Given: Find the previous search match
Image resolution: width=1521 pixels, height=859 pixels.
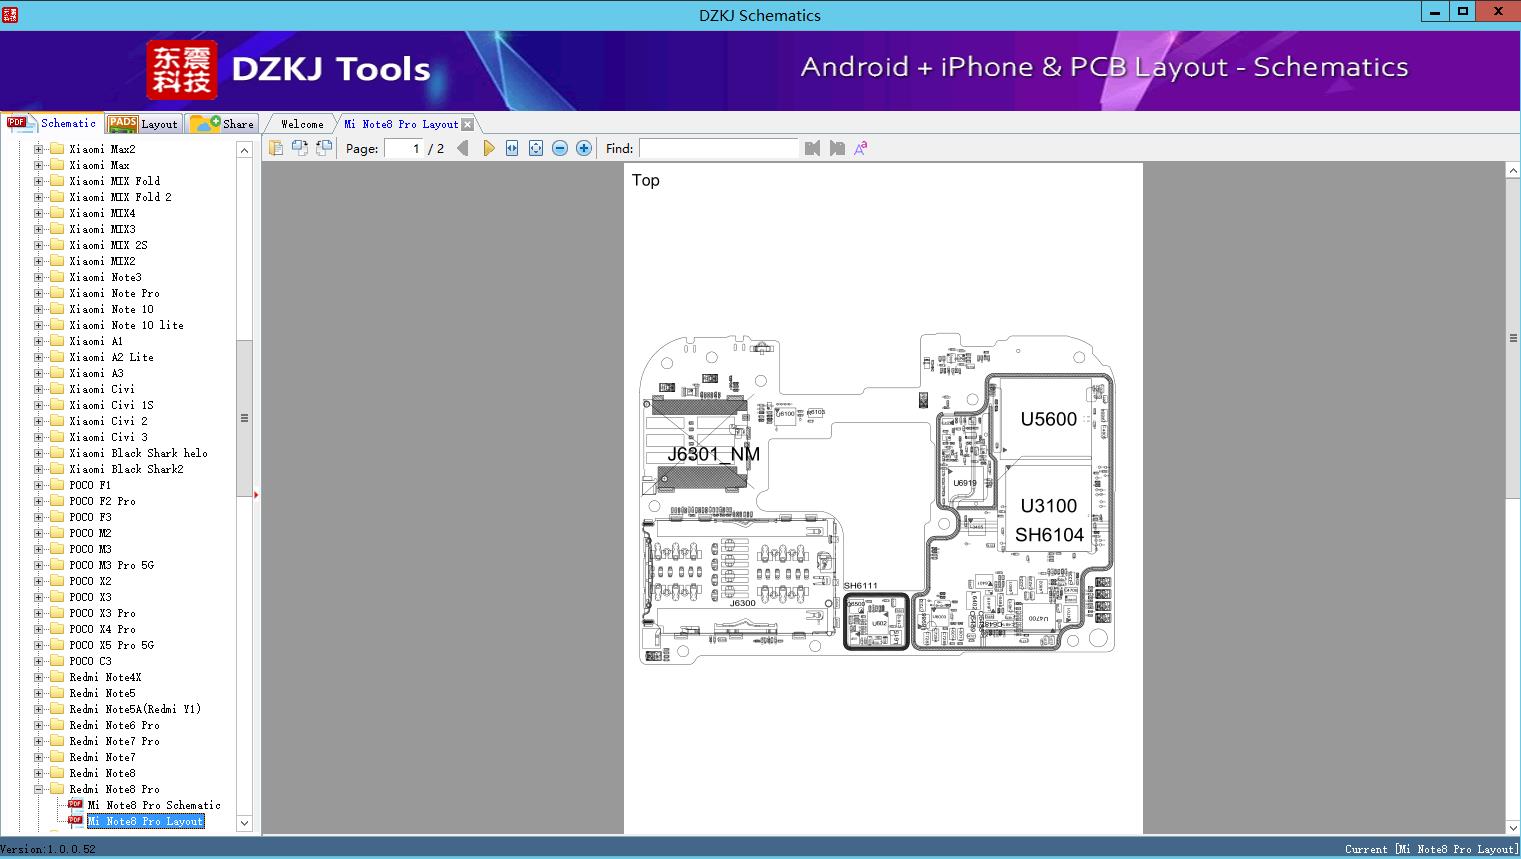Looking at the screenshot, I should [x=812, y=148].
